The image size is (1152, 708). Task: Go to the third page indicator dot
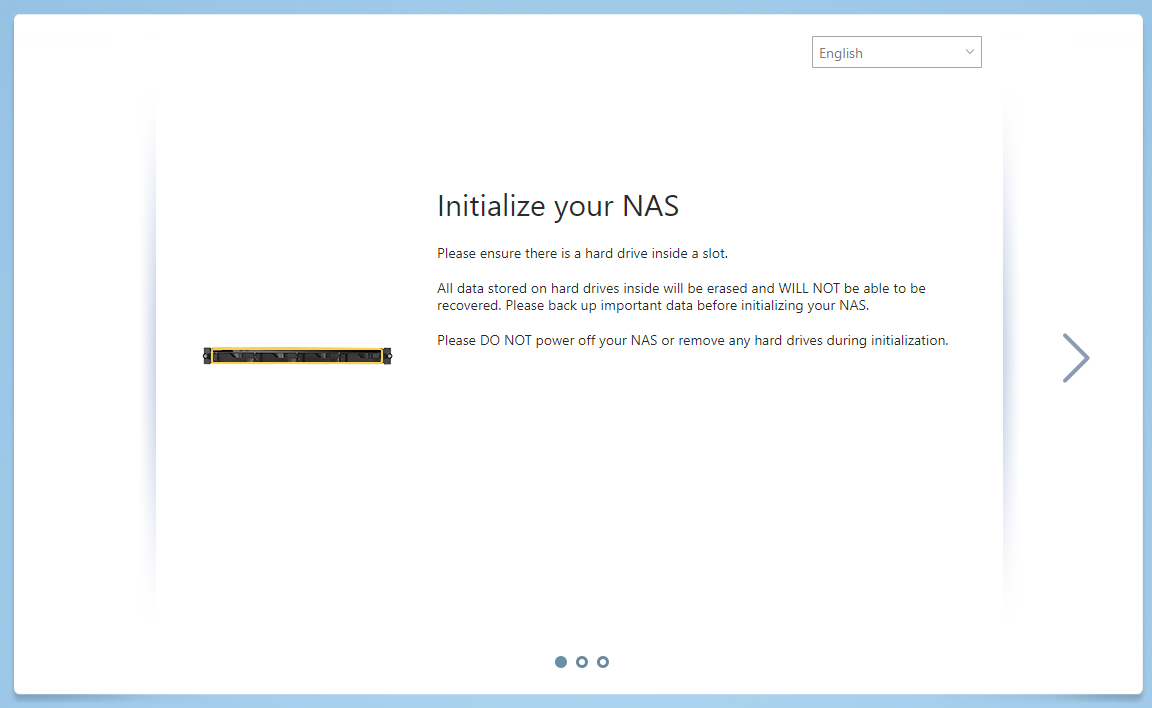pyautogui.click(x=603, y=662)
